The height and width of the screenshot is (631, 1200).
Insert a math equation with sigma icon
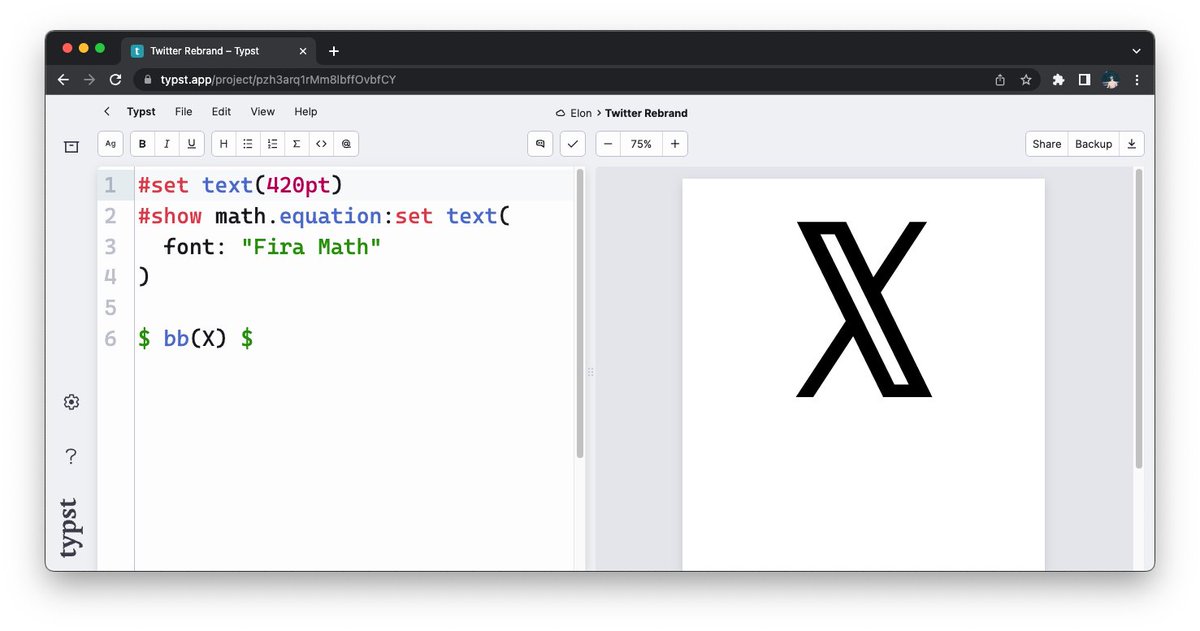pos(297,144)
